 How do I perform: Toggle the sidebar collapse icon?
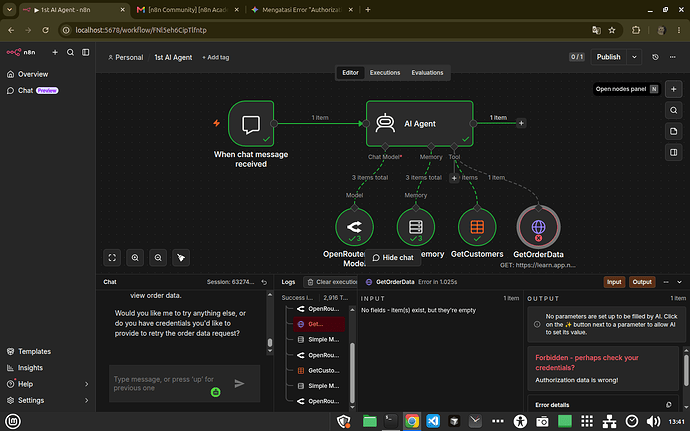86,52
